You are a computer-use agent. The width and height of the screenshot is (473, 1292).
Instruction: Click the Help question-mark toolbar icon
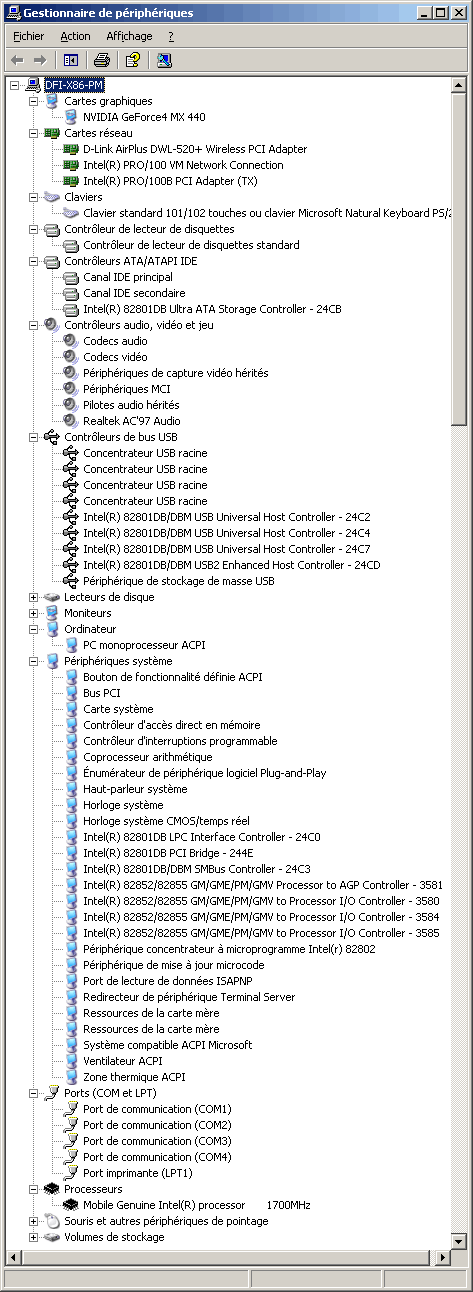[133, 60]
